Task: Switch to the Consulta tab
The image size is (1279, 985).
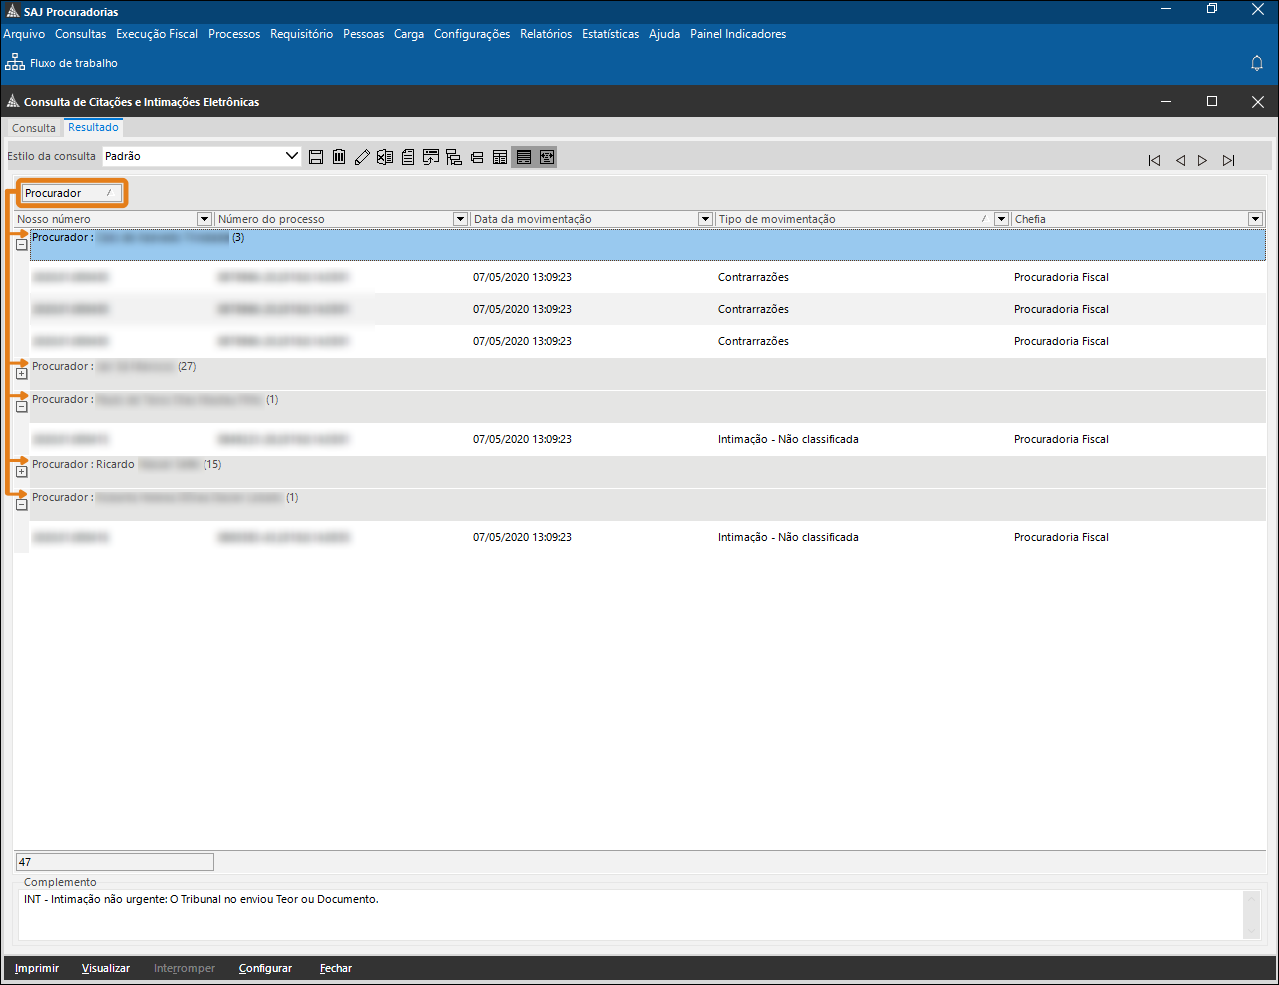Action: pos(34,128)
